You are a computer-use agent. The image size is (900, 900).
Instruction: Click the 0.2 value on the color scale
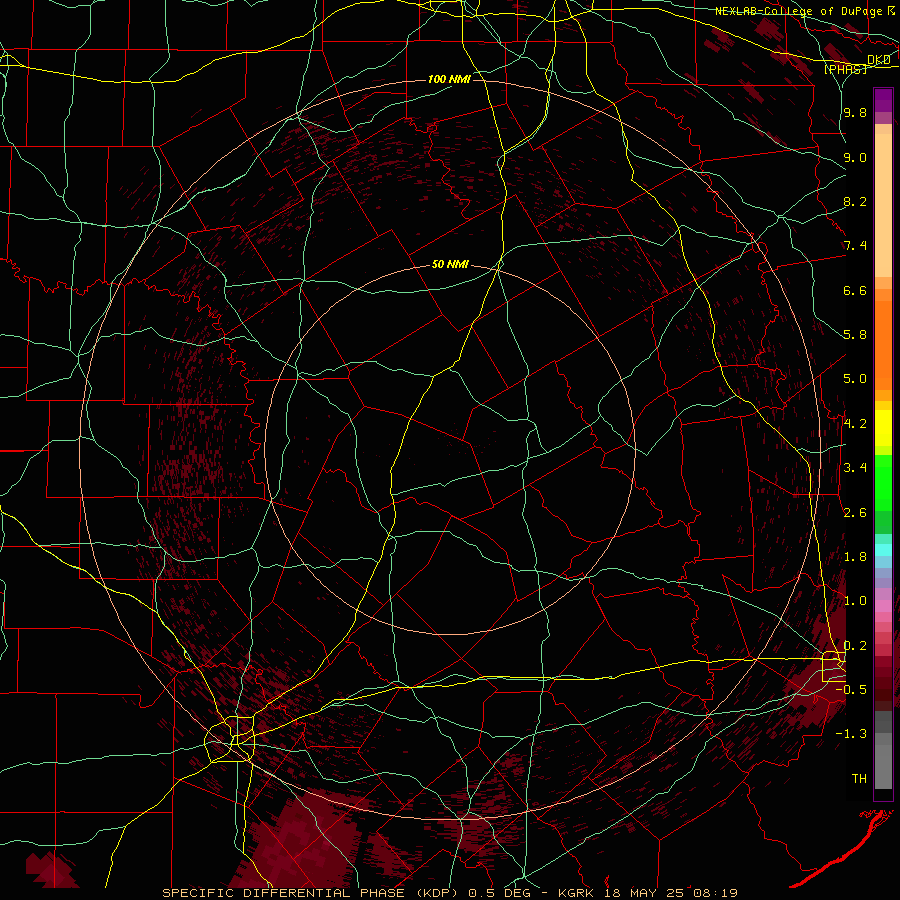(x=855, y=646)
